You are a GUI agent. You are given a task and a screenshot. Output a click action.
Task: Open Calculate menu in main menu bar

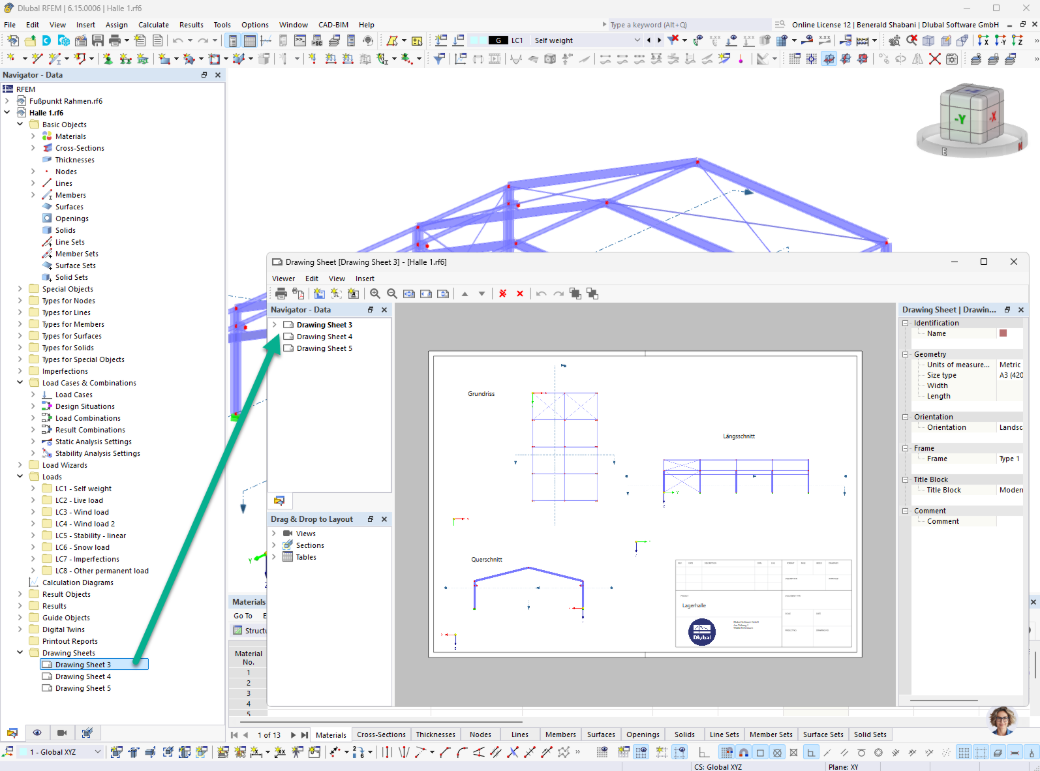(153, 25)
